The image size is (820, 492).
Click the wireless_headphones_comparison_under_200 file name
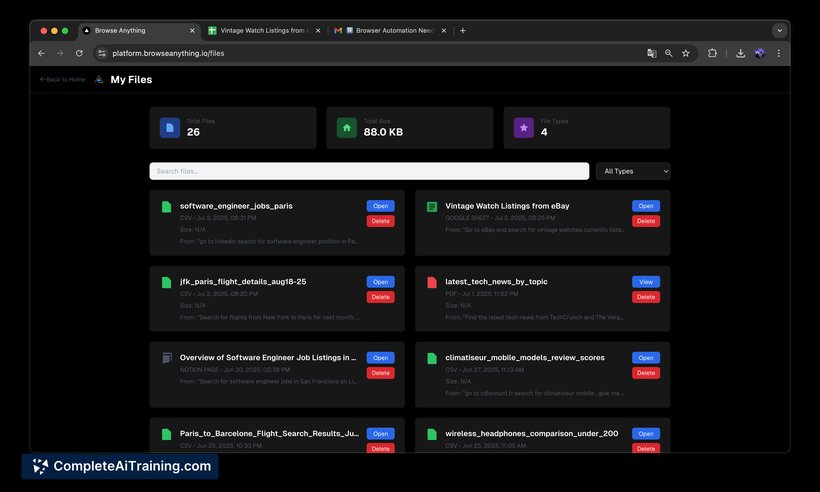click(531, 433)
